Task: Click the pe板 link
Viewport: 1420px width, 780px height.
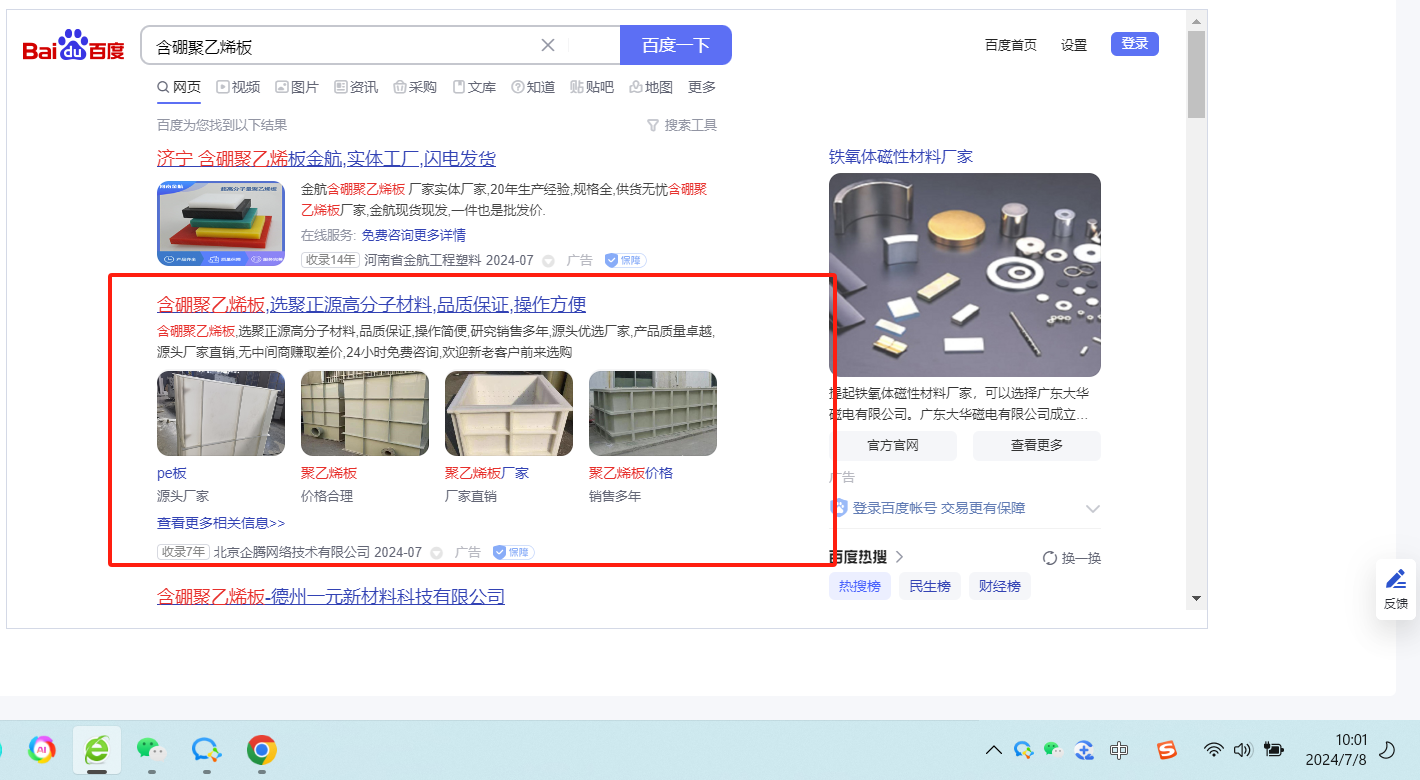Action: click(172, 473)
